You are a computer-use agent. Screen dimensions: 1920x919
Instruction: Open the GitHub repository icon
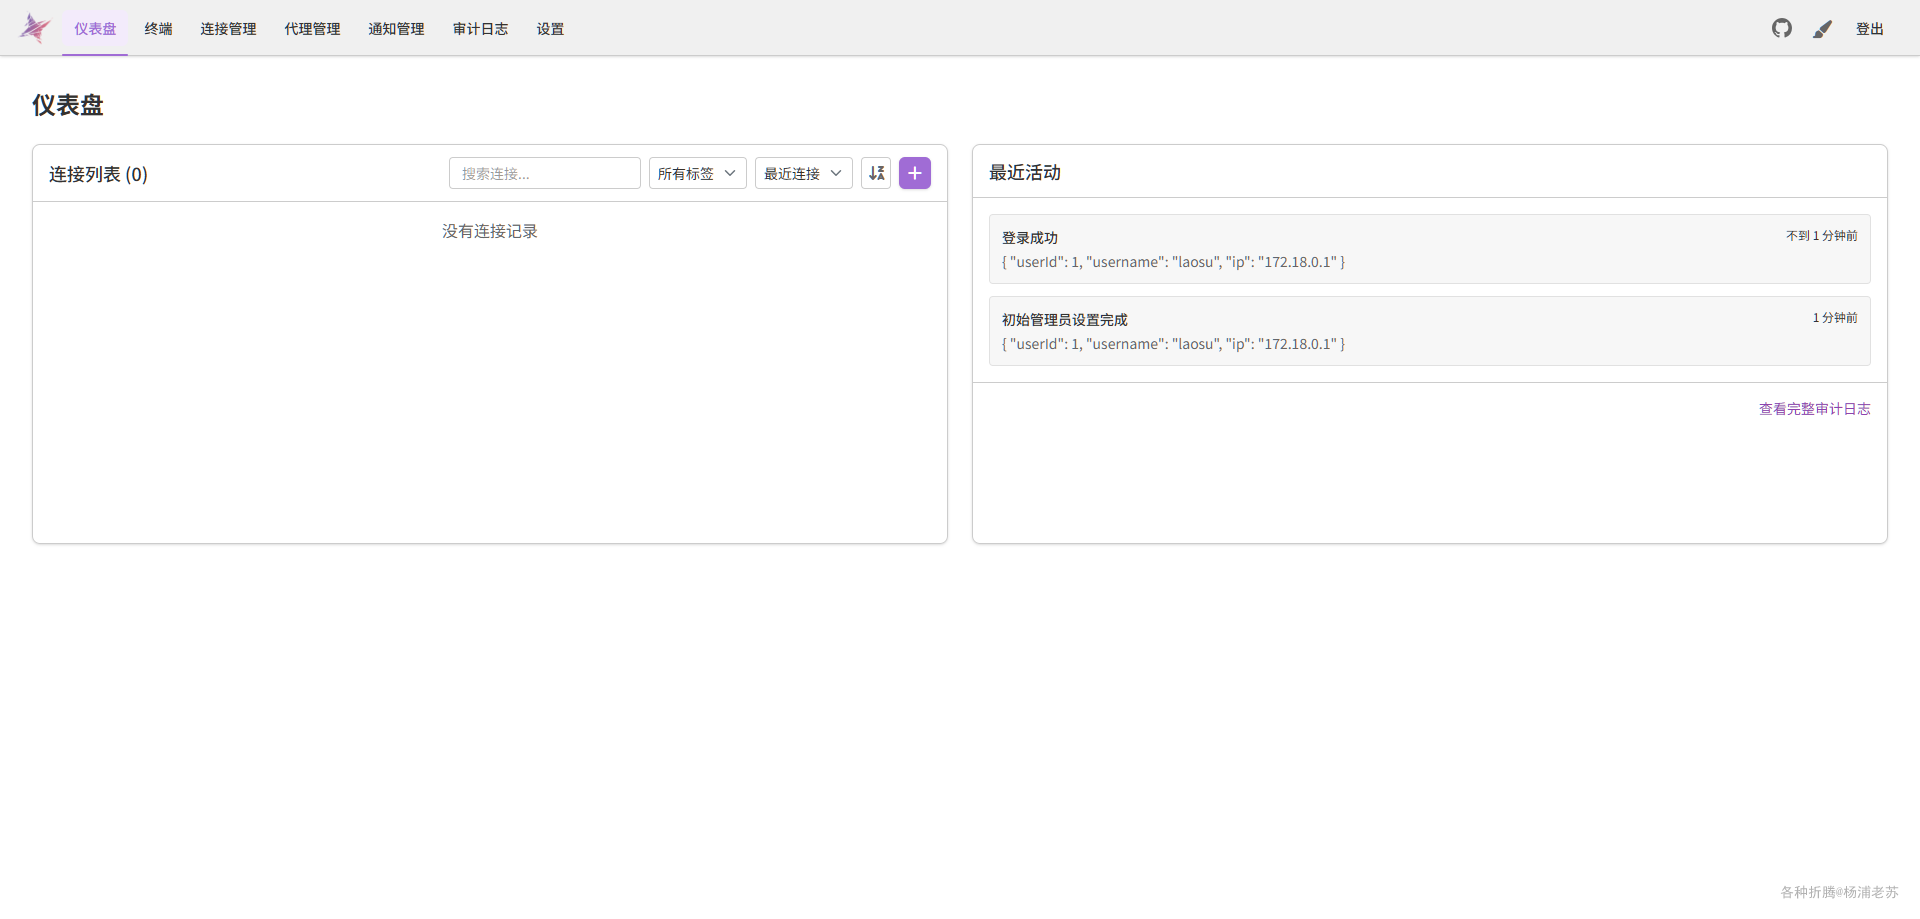(1782, 28)
